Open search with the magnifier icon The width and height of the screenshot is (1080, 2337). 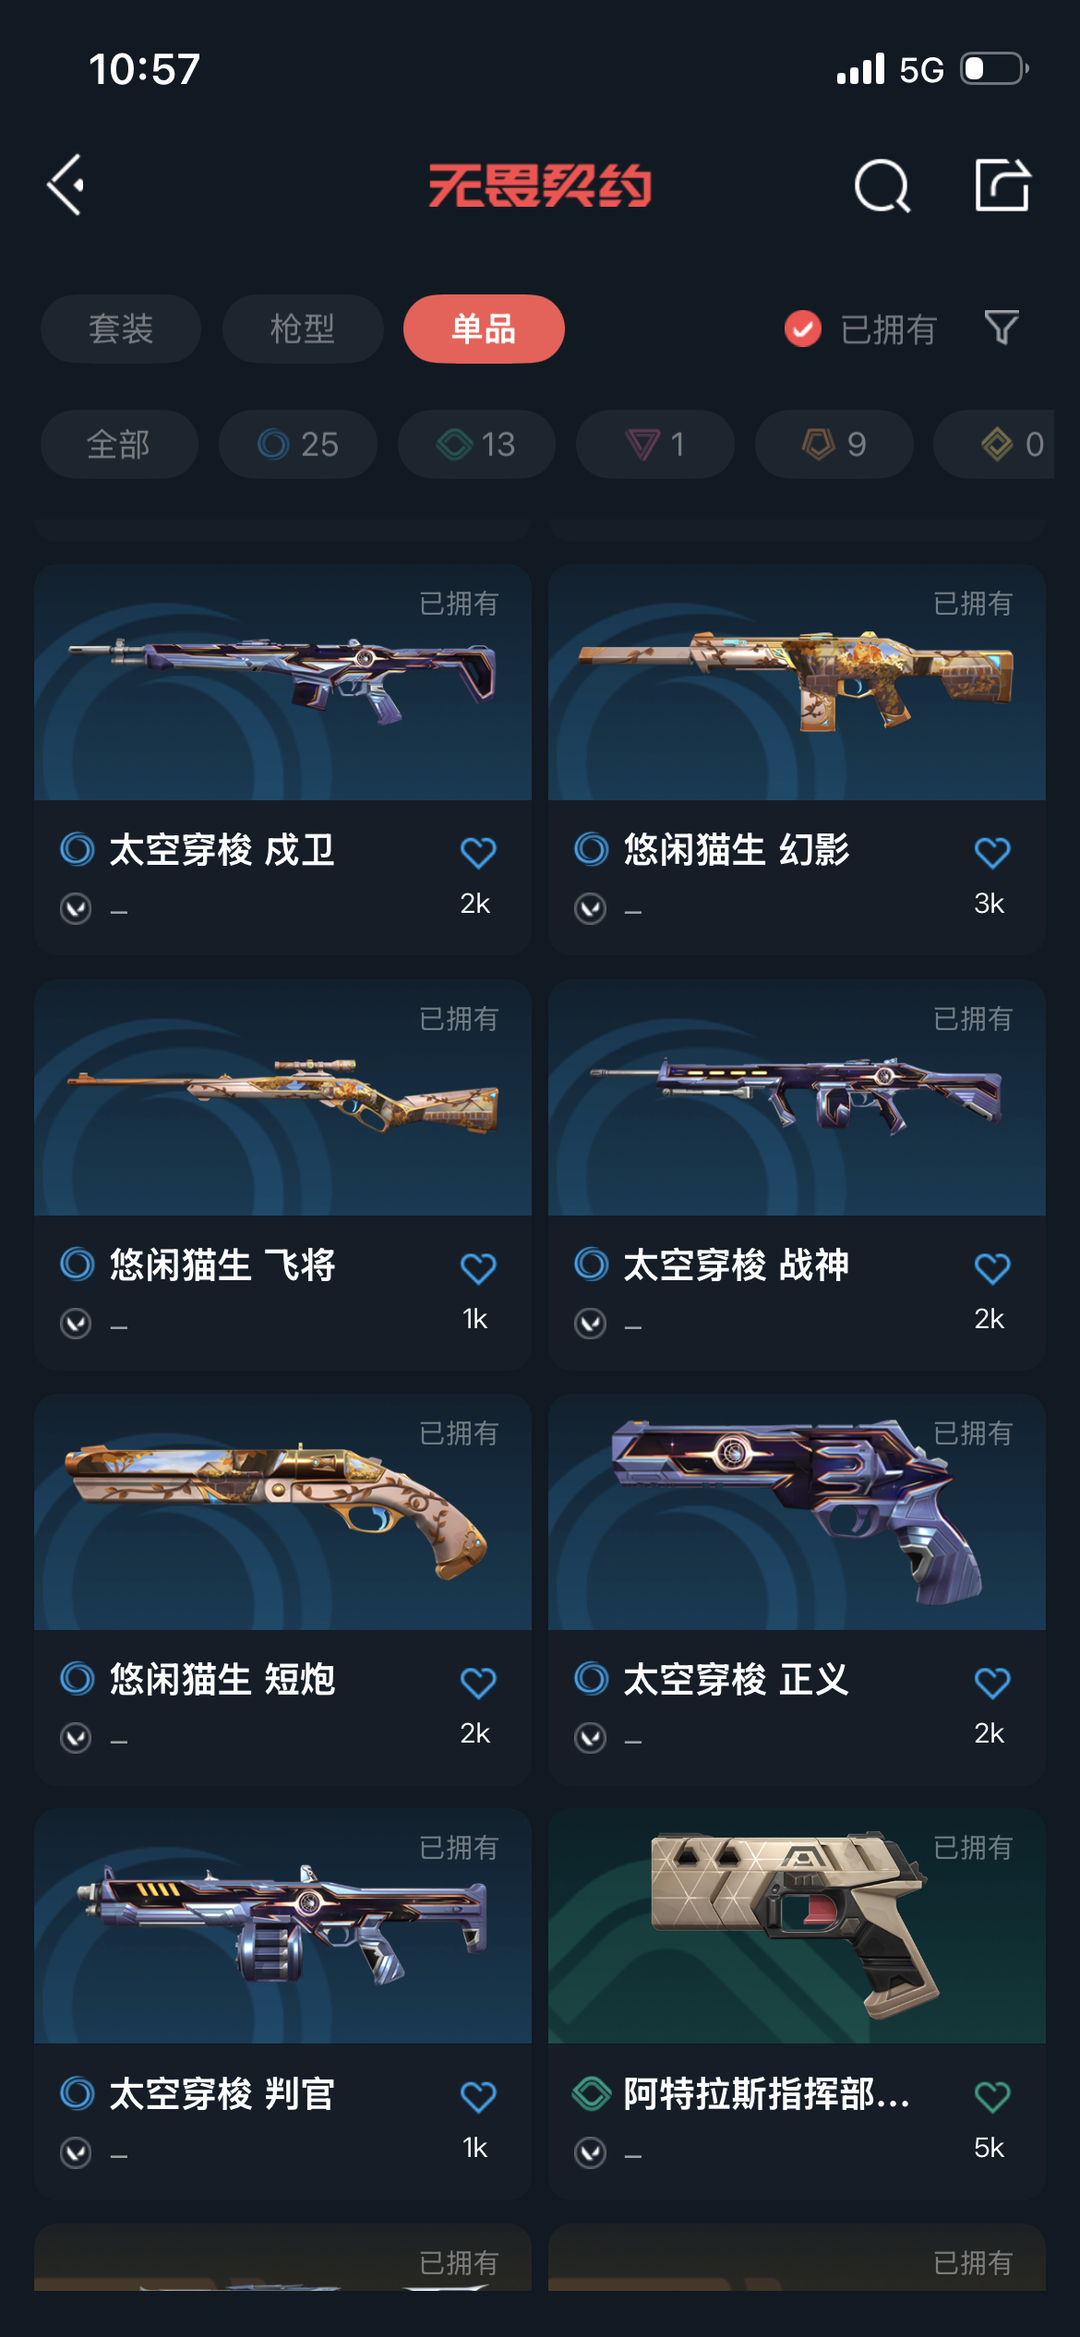(882, 186)
